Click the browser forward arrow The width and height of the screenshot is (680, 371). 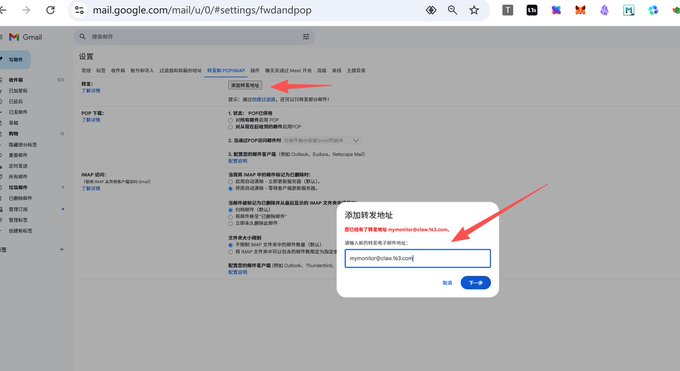[26, 10]
